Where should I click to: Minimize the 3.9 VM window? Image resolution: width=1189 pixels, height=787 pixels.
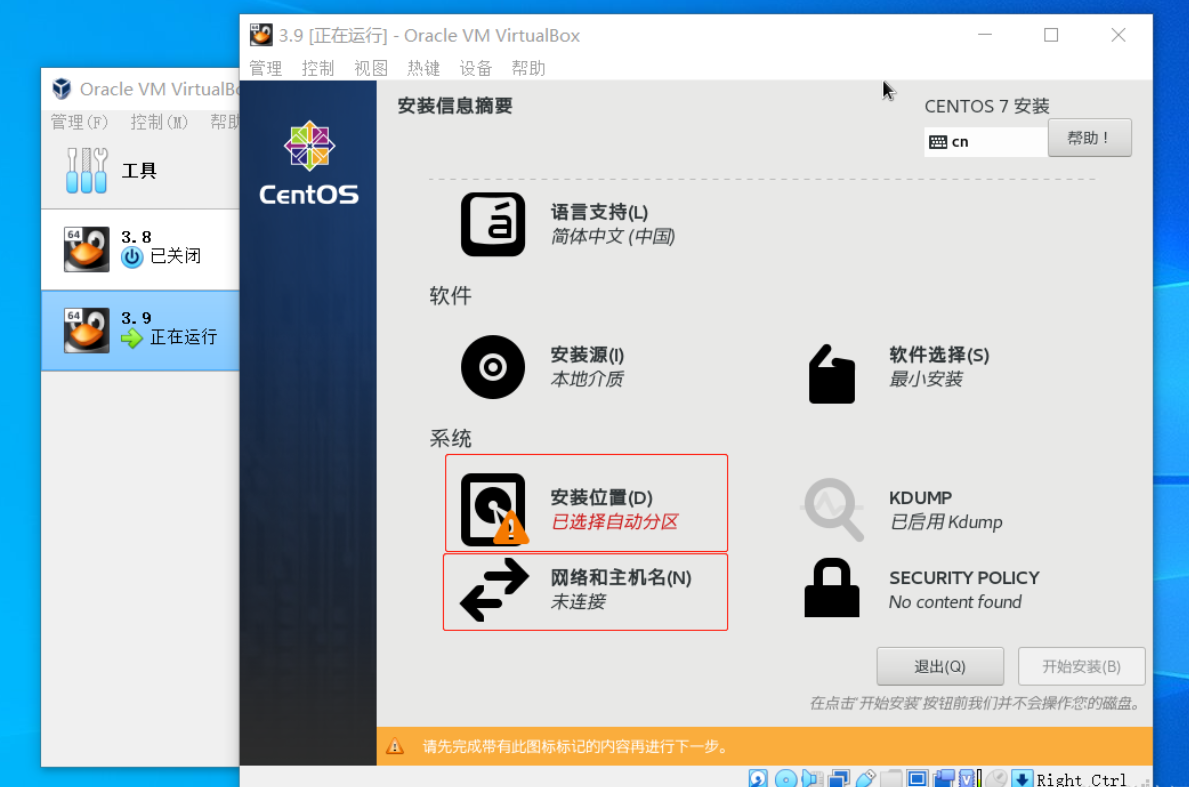click(x=984, y=35)
